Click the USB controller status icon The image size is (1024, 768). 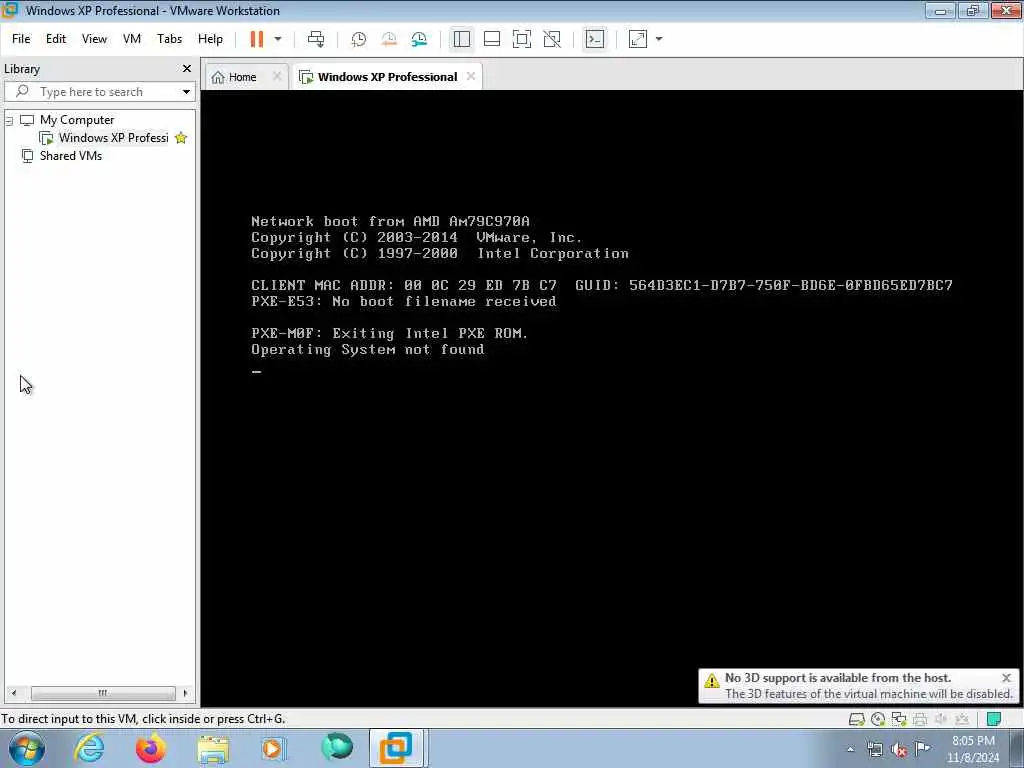click(x=962, y=719)
